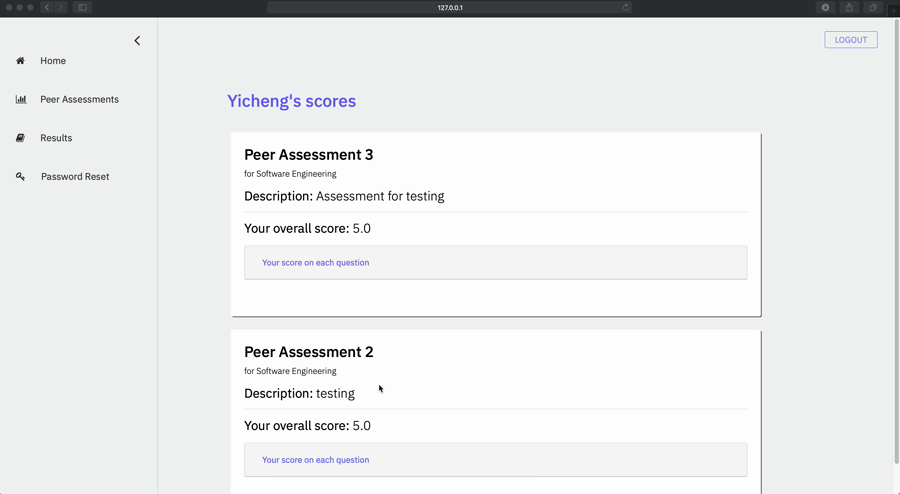
Task: Show all tabs overview icon
Action: tap(872, 7)
